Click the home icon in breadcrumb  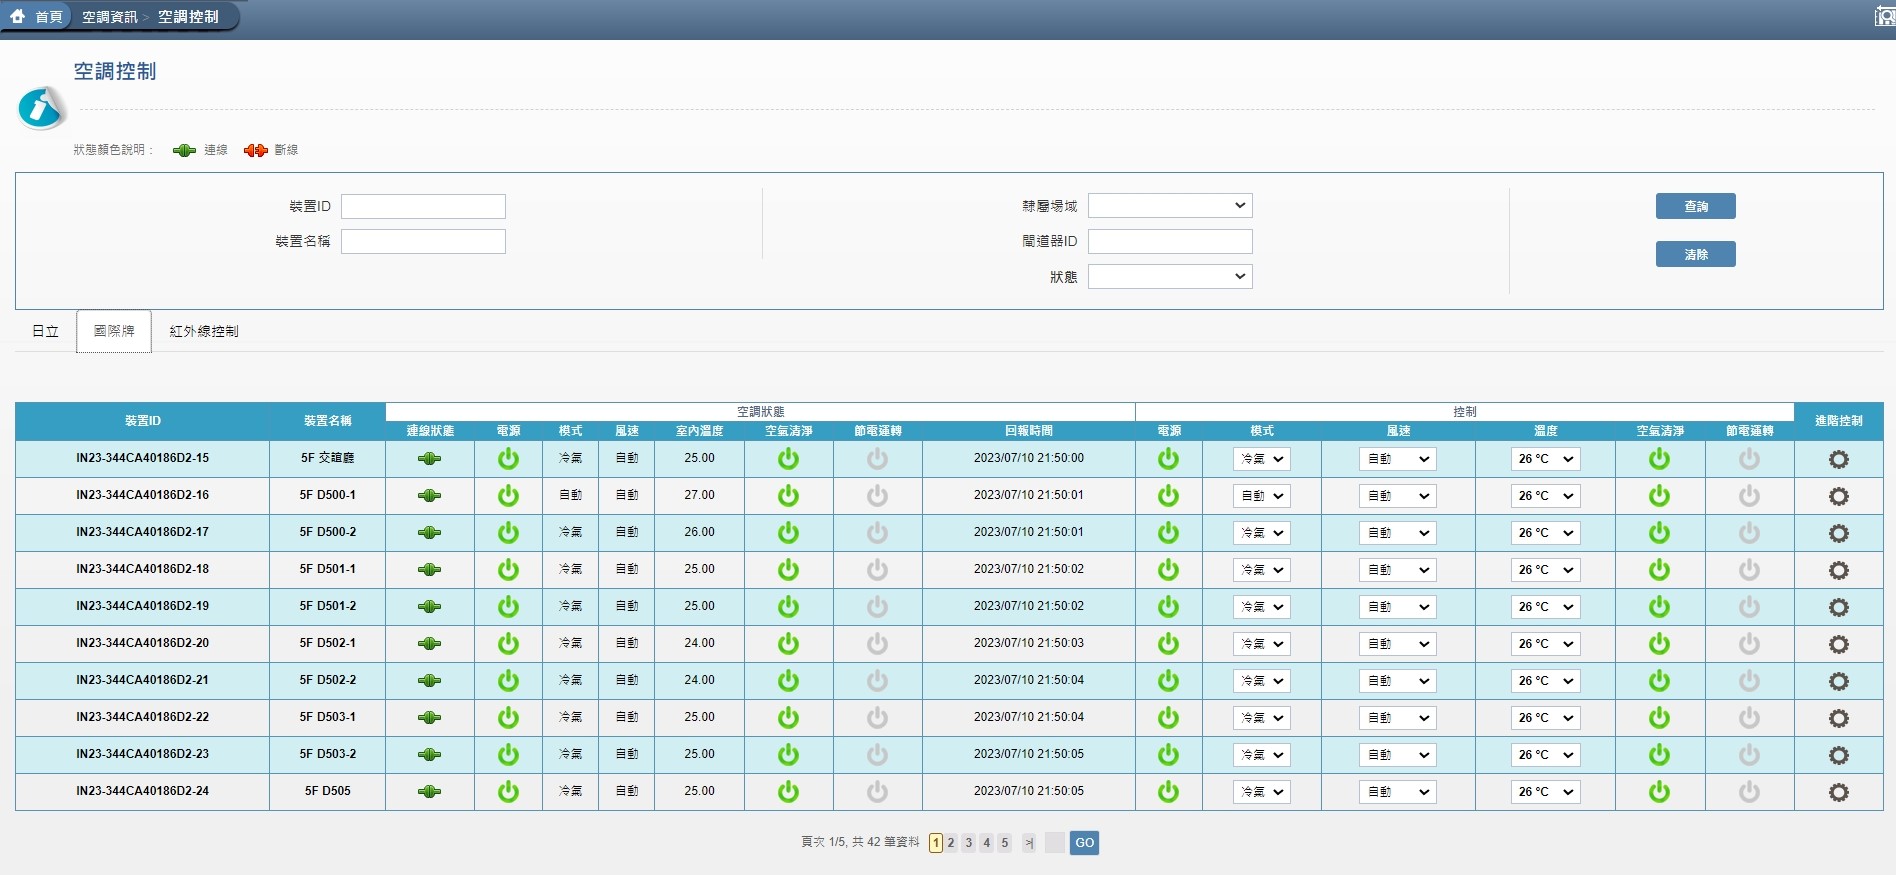tap(17, 16)
